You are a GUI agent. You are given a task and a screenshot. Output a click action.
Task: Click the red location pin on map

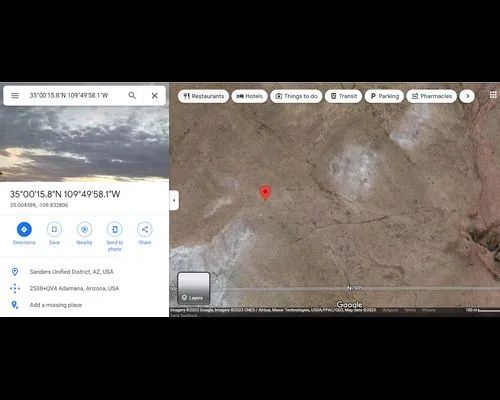pos(265,192)
